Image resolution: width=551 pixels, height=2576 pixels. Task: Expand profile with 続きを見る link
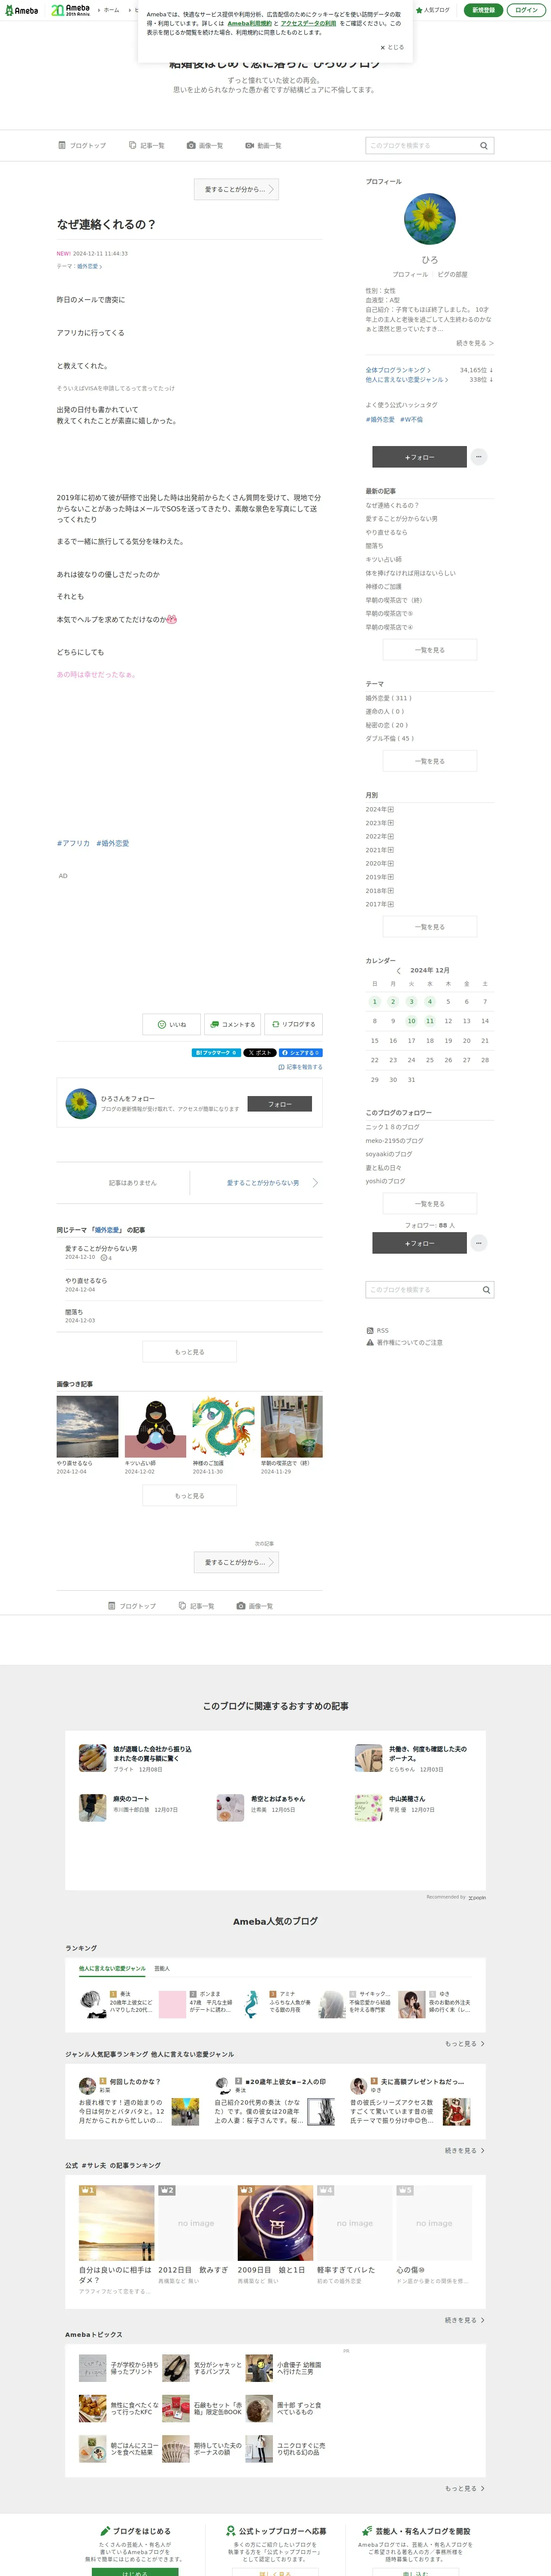pyautogui.click(x=475, y=343)
